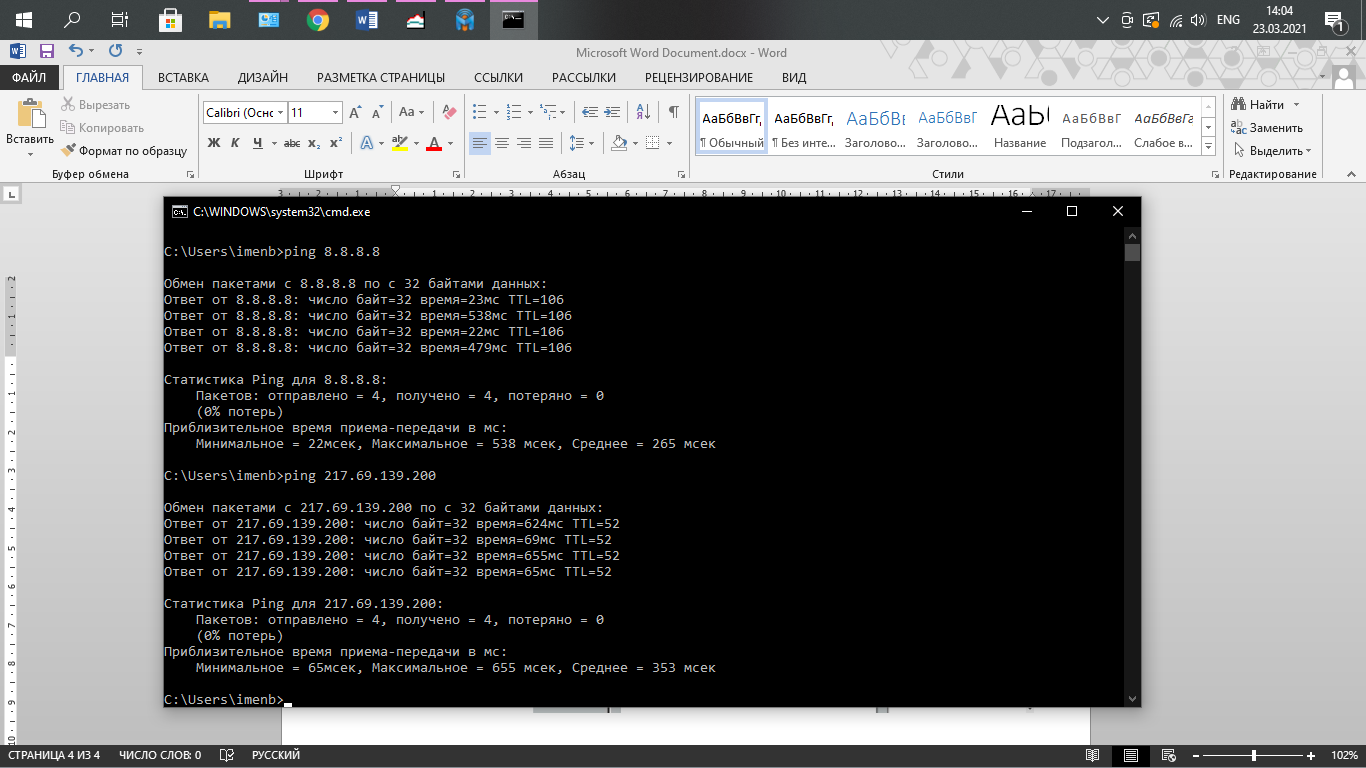Screen dimensions: 1366x768
Task: Click the zoom slider handle in the status bar
Action: (x=1254, y=755)
